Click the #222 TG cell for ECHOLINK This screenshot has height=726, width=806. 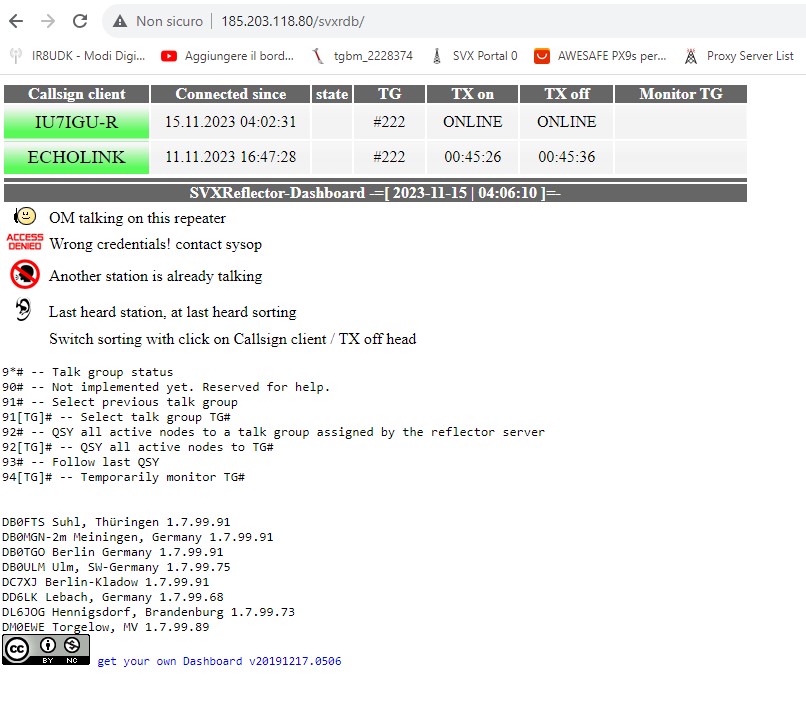[x=389, y=157]
